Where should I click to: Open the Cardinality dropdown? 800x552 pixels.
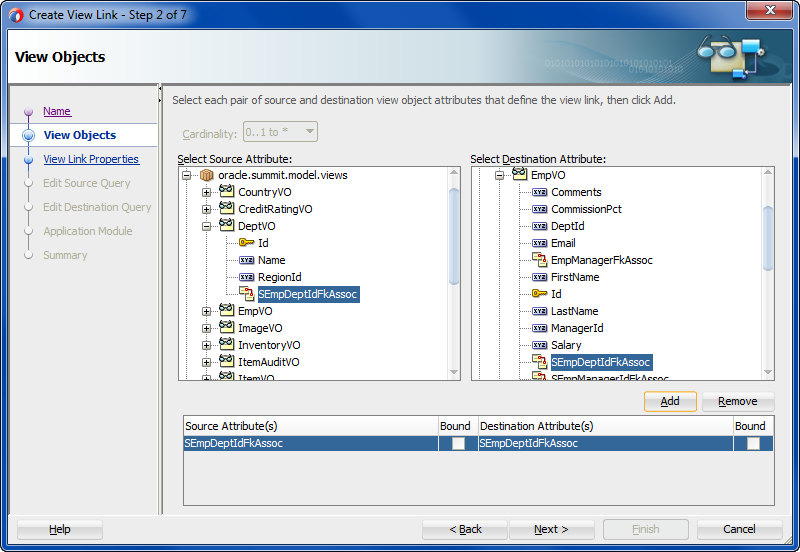280,132
